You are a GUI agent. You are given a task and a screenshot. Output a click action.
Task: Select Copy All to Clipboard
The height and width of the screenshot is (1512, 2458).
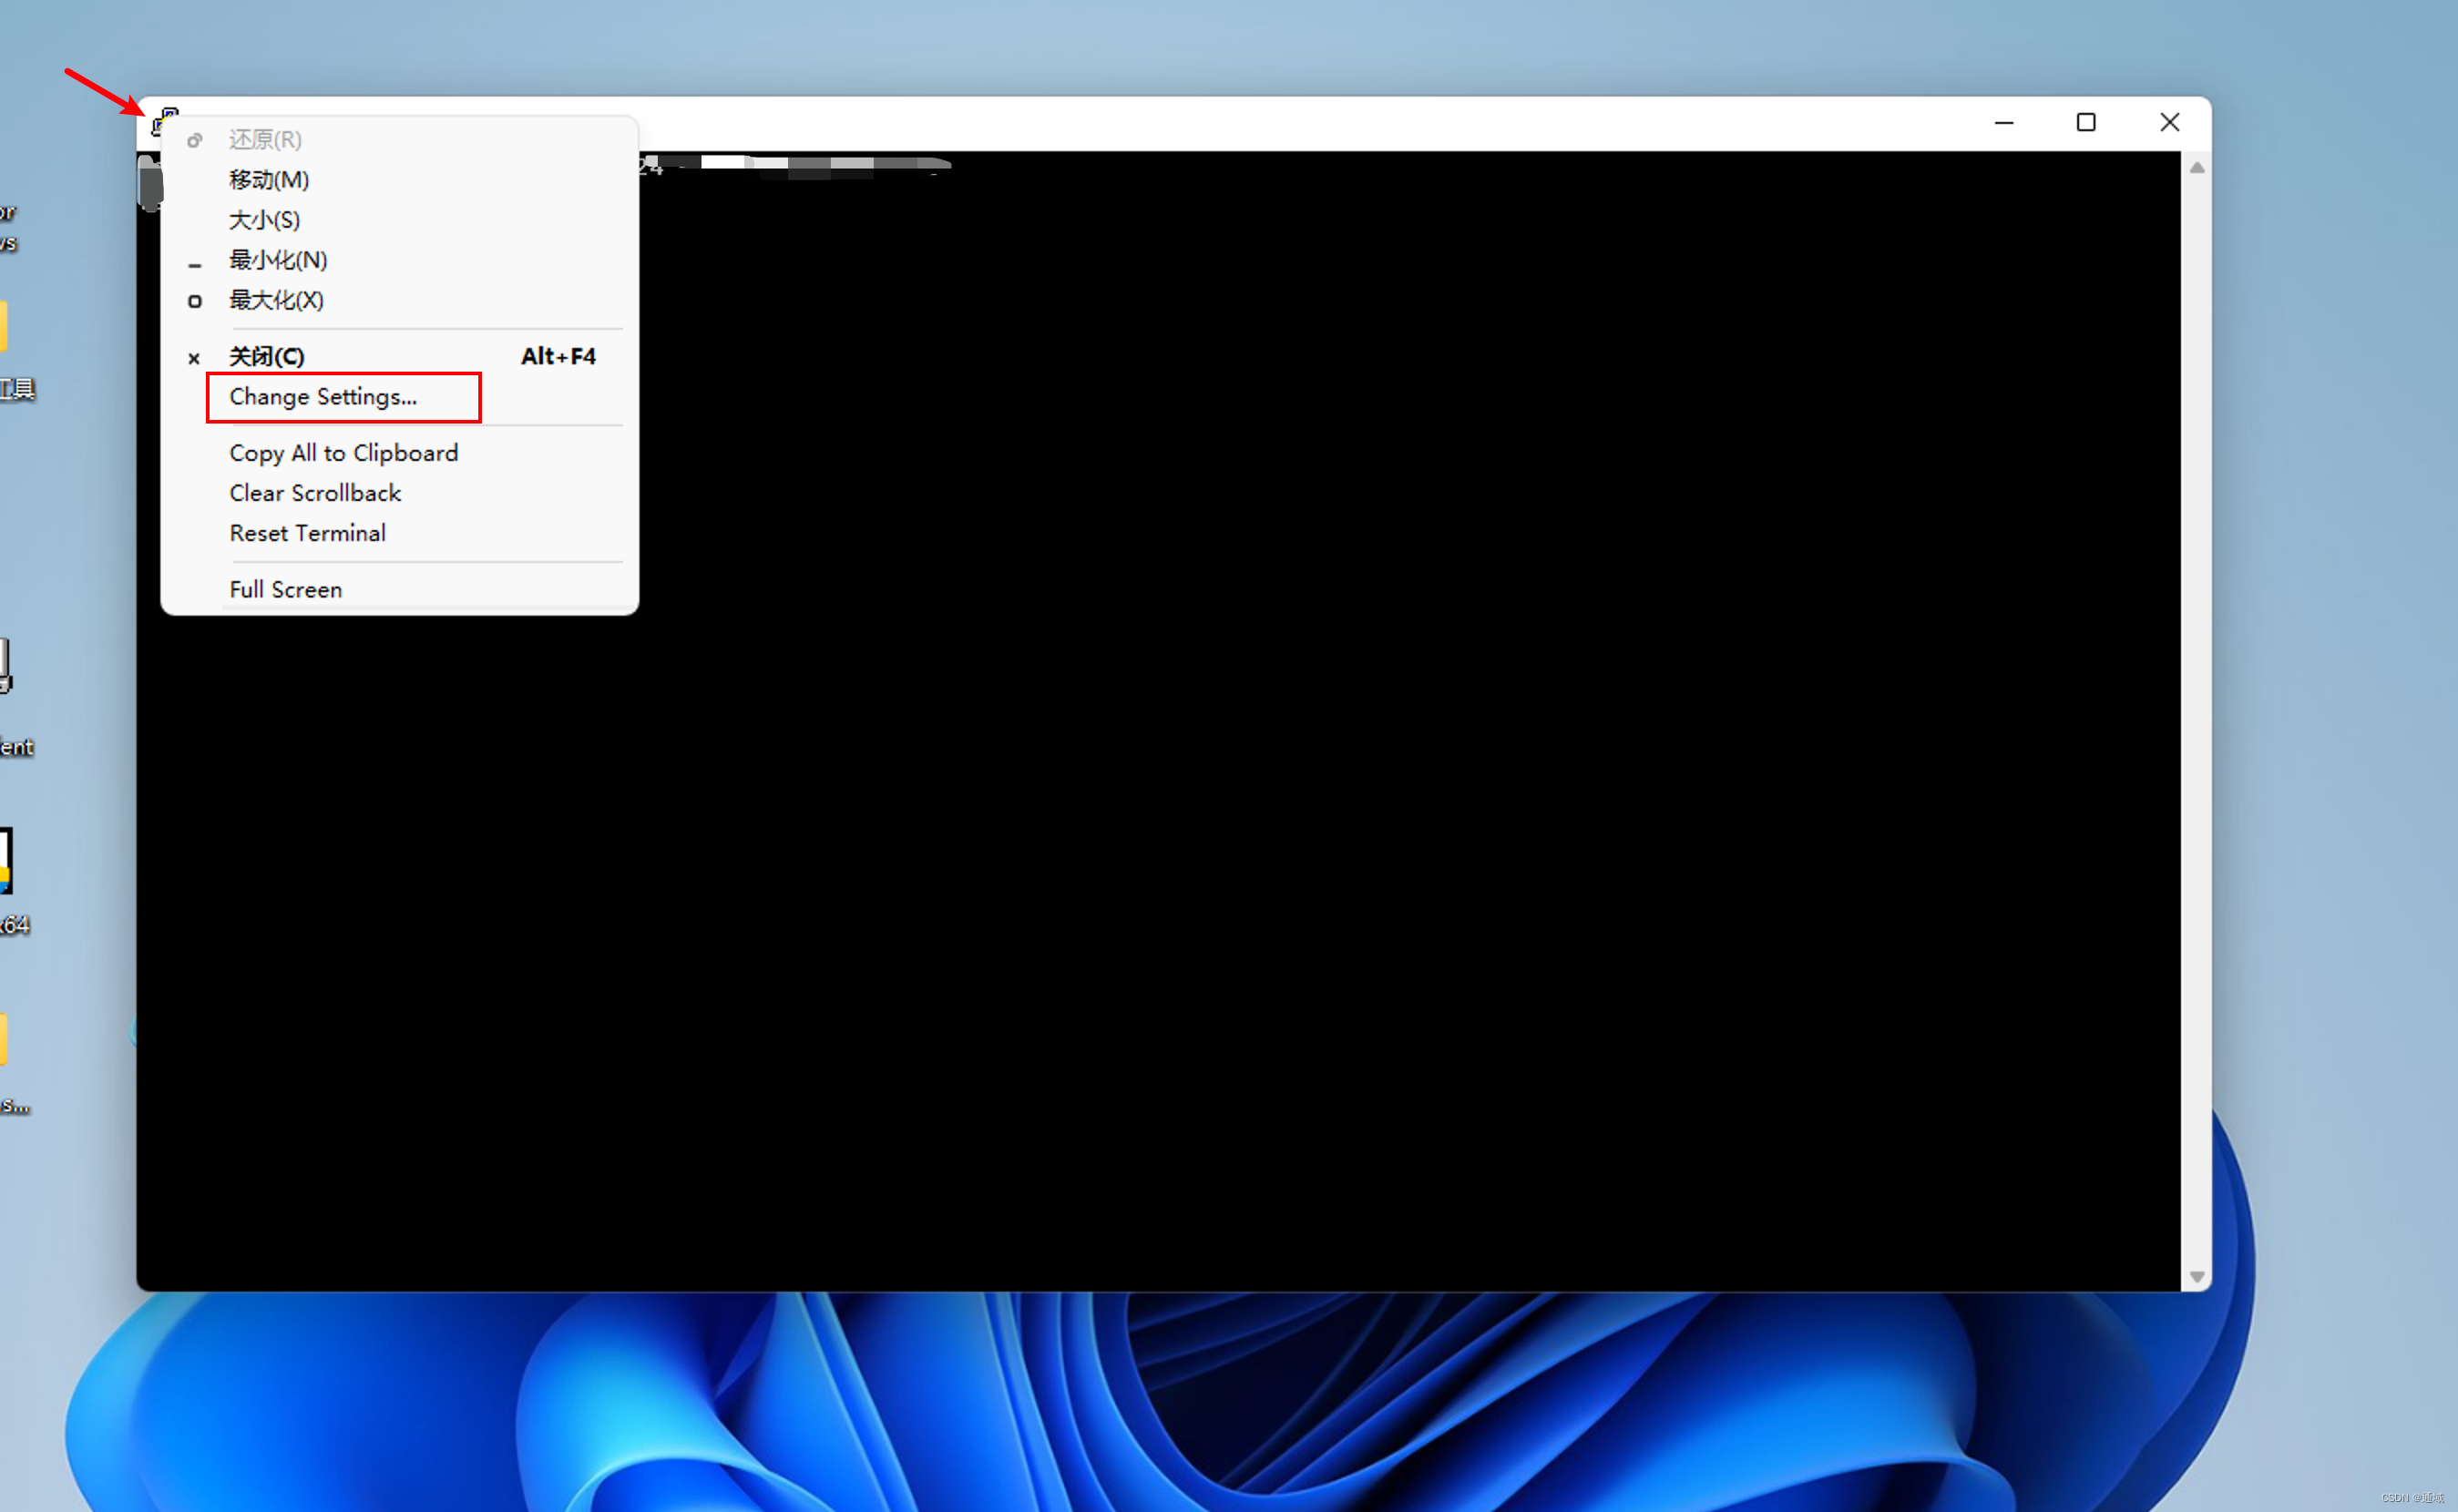tap(344, 453)
